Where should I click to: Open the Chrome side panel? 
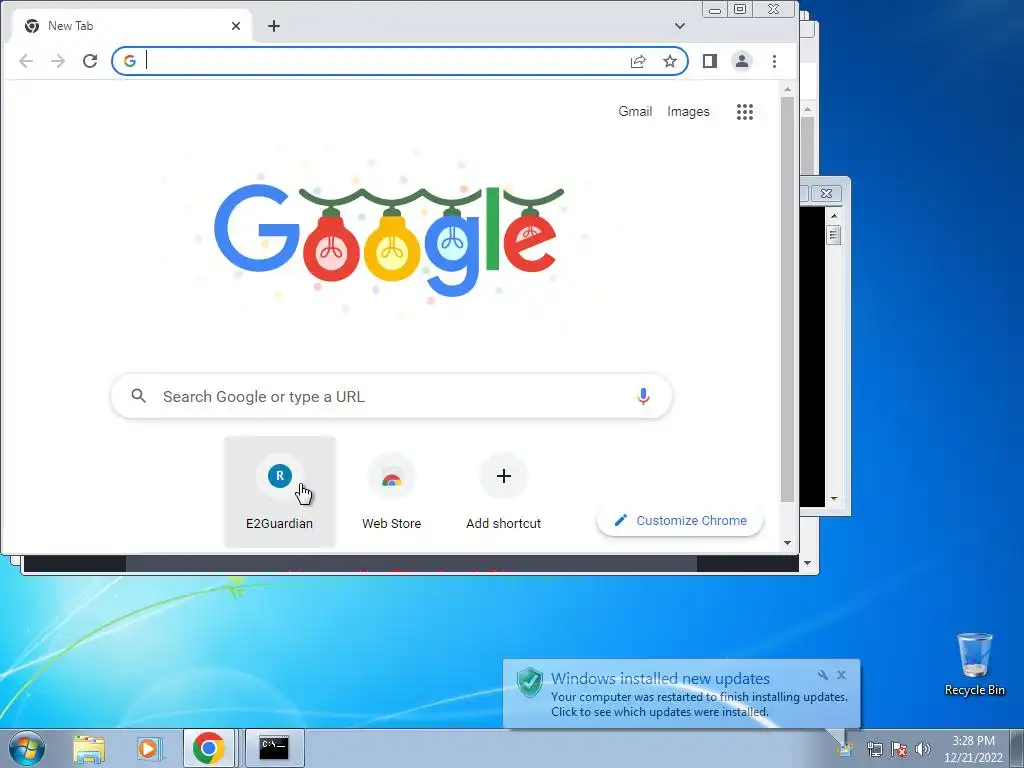[x=710, y=61]
